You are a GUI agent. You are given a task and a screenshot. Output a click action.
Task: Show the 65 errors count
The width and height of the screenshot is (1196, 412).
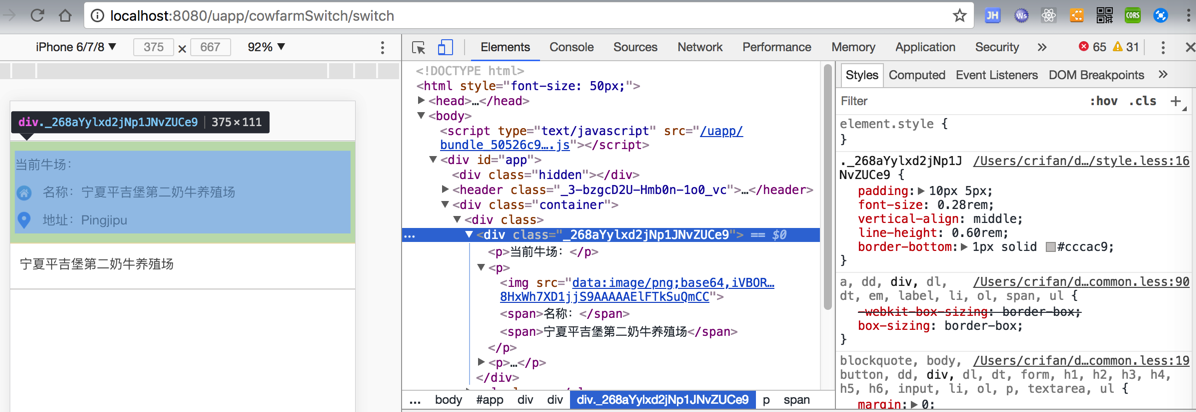[1092, 47]
